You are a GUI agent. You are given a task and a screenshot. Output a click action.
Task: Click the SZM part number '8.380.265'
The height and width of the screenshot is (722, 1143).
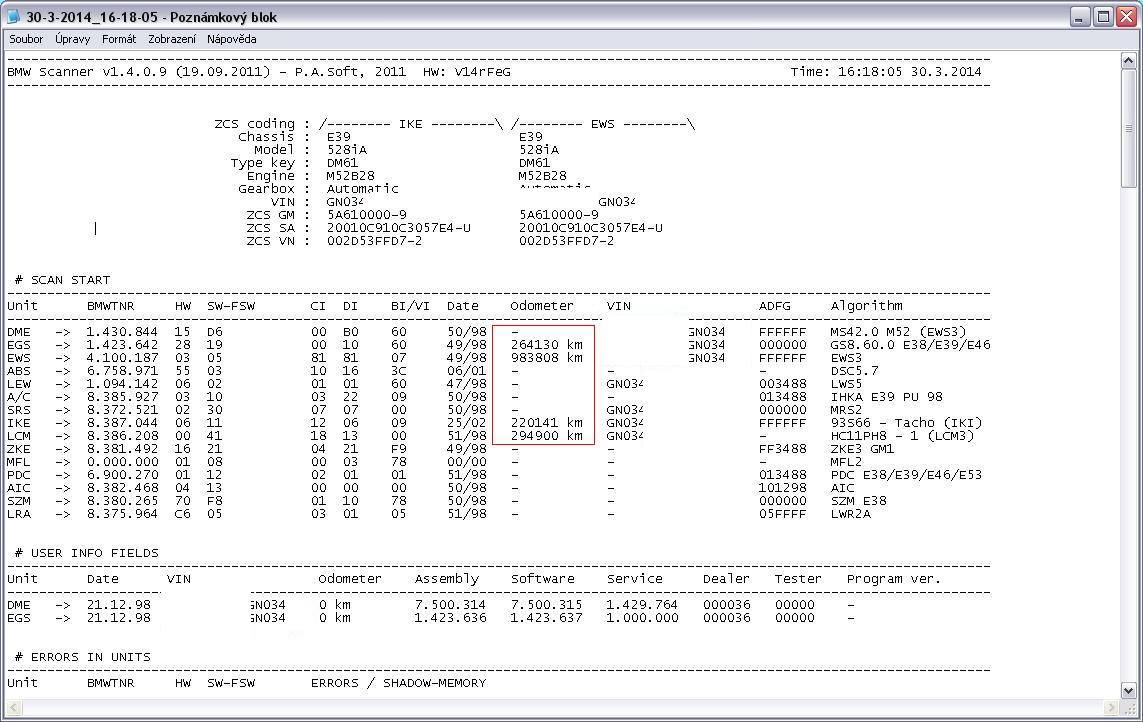pos(122,501)
